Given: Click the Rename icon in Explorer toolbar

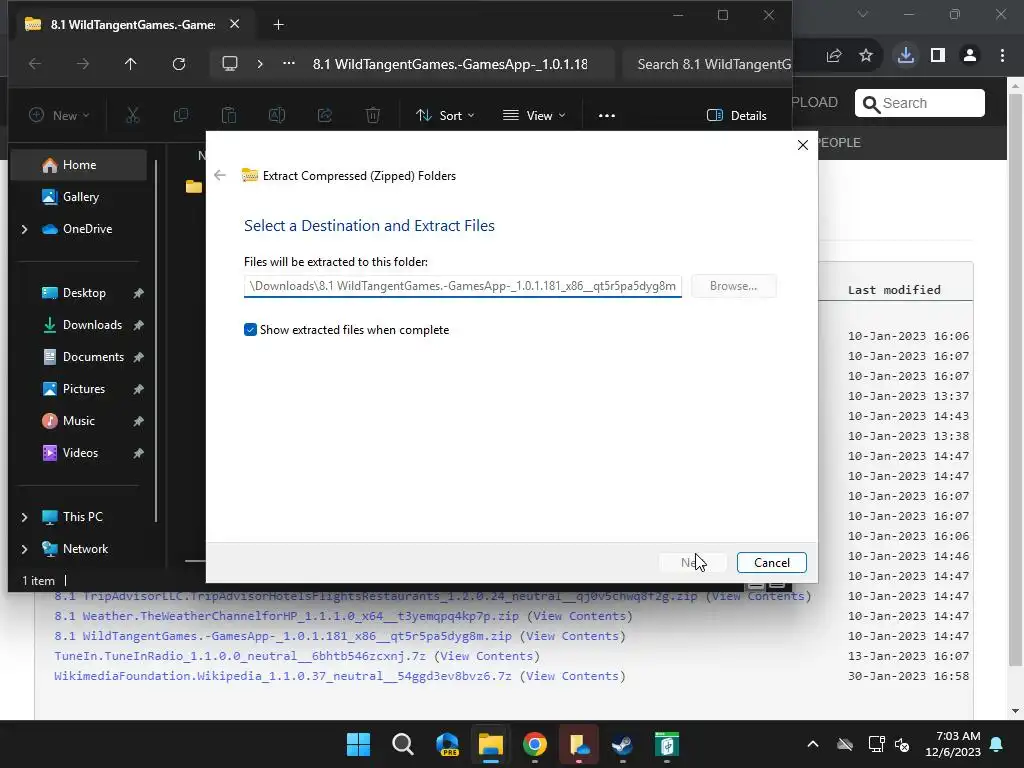Looking at the screenshot, I should coord(277,116).
